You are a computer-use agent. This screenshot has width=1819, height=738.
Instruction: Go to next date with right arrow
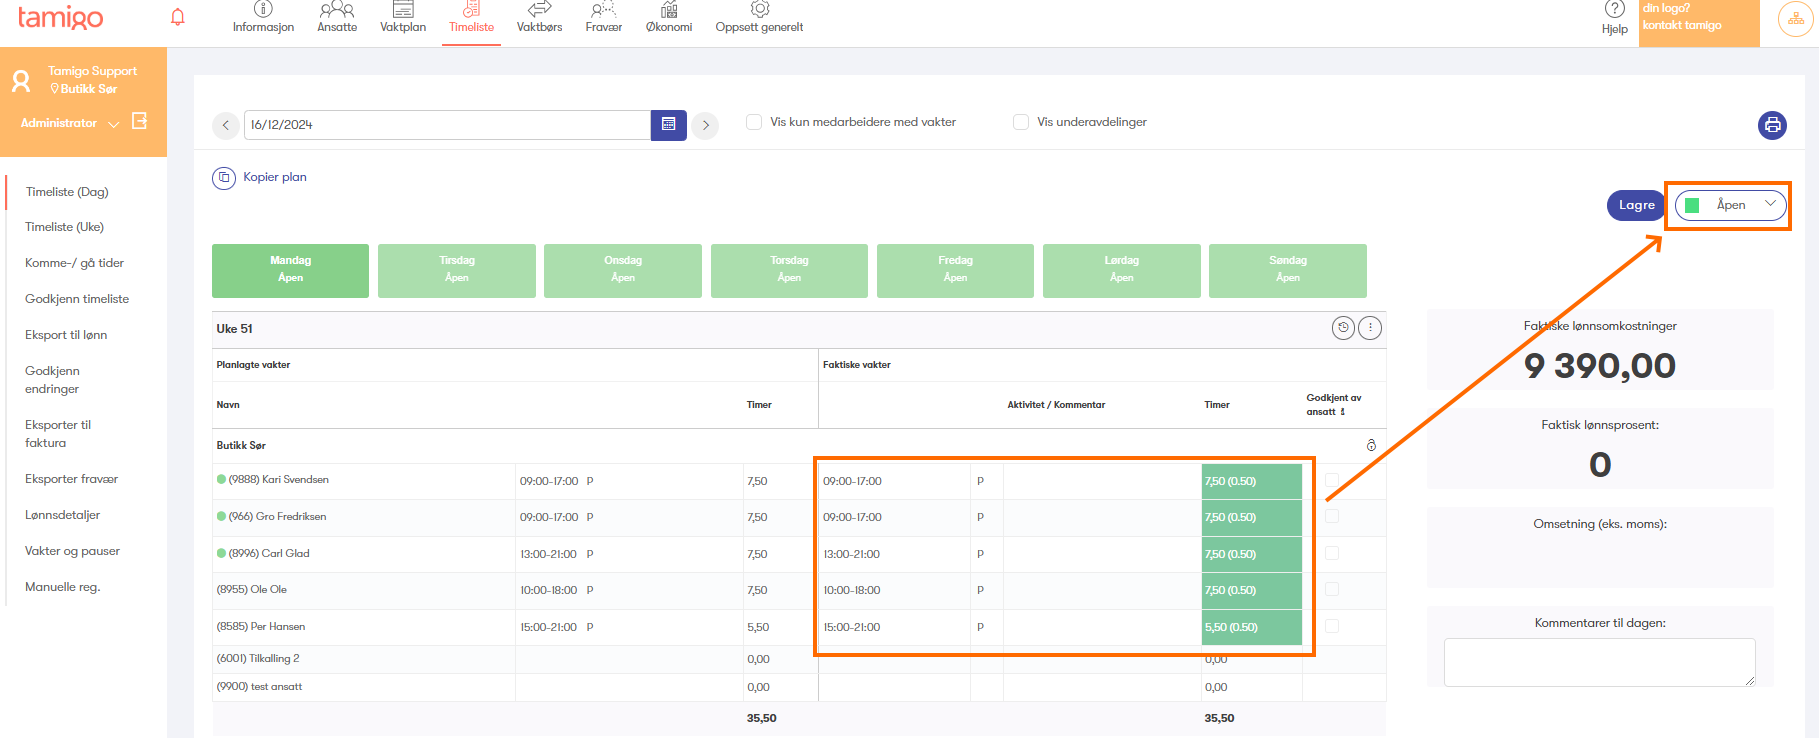tap(705, 125)
